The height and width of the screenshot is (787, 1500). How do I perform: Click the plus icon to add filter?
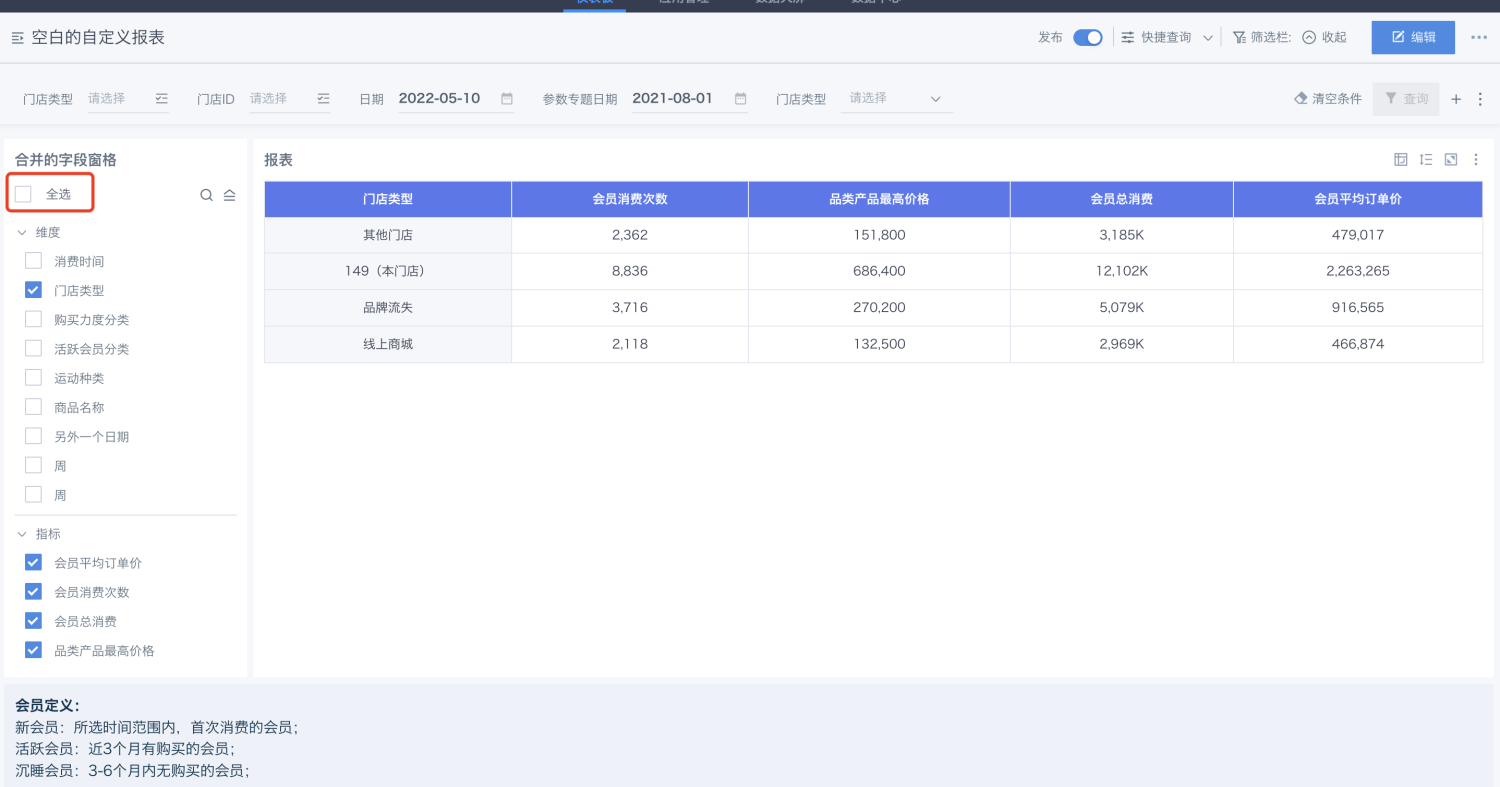click(1456, 99)
